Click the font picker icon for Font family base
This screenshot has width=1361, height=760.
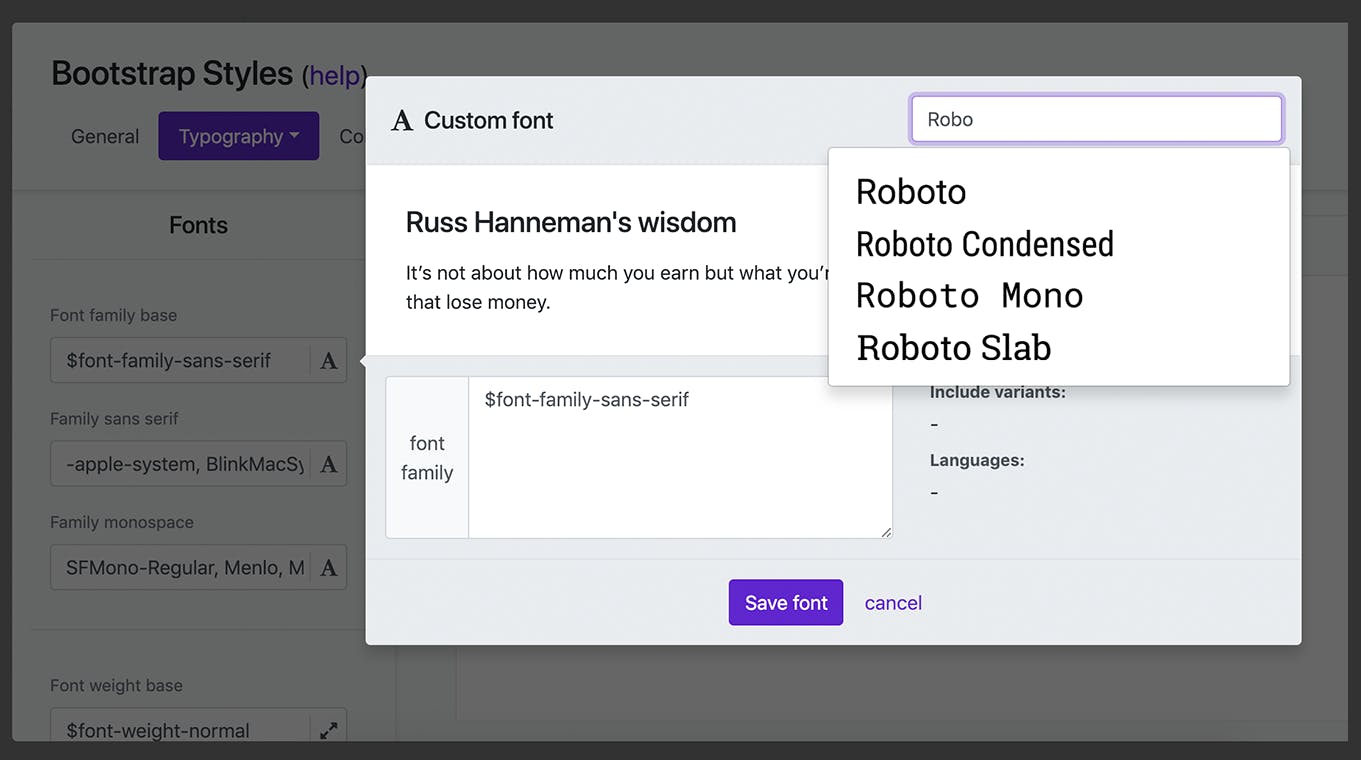click(328, 361)
